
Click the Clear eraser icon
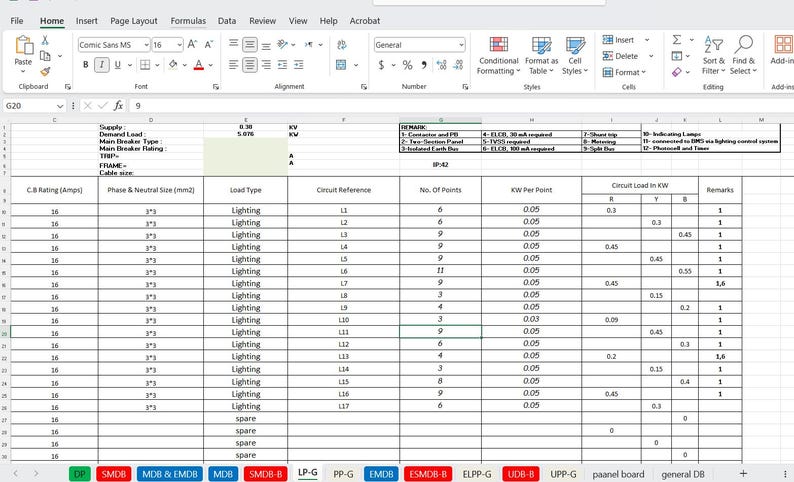coord(677,72)
